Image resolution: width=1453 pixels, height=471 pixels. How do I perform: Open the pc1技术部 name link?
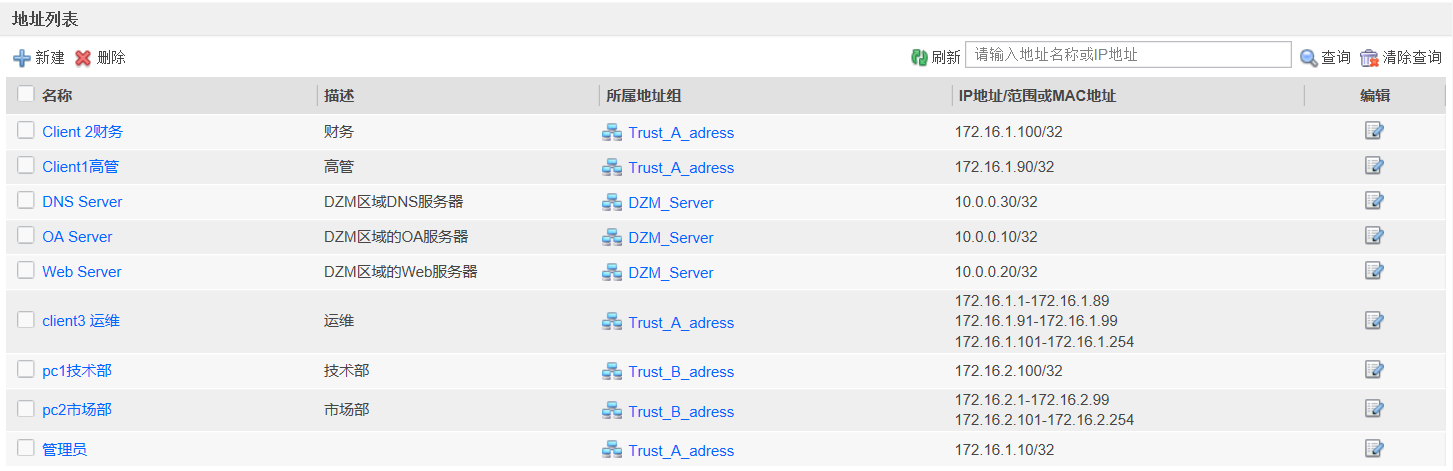pyautogui.click(x=77, y=371)
